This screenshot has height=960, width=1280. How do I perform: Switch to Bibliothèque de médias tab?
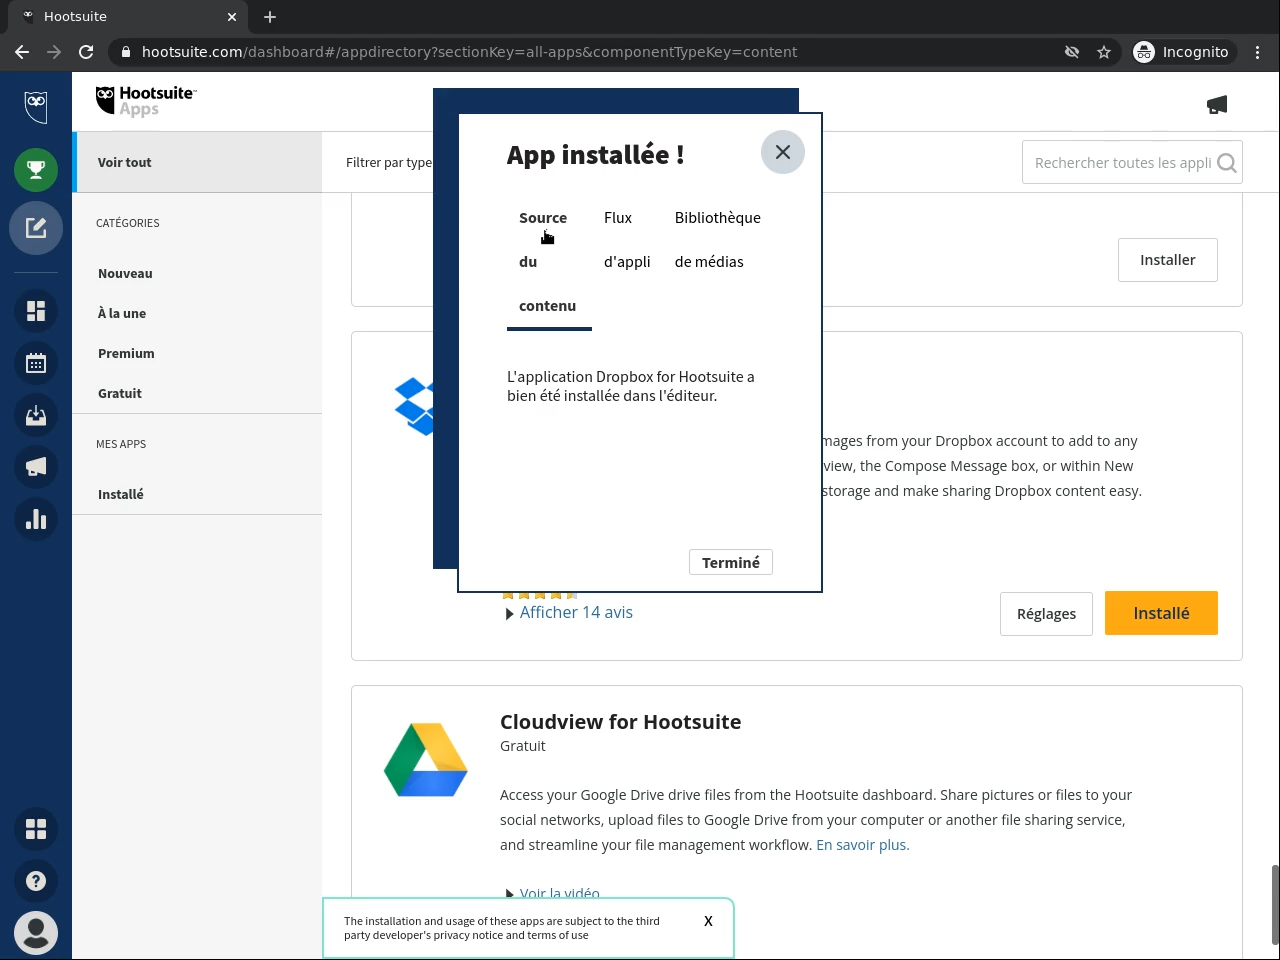coord(717,240)
